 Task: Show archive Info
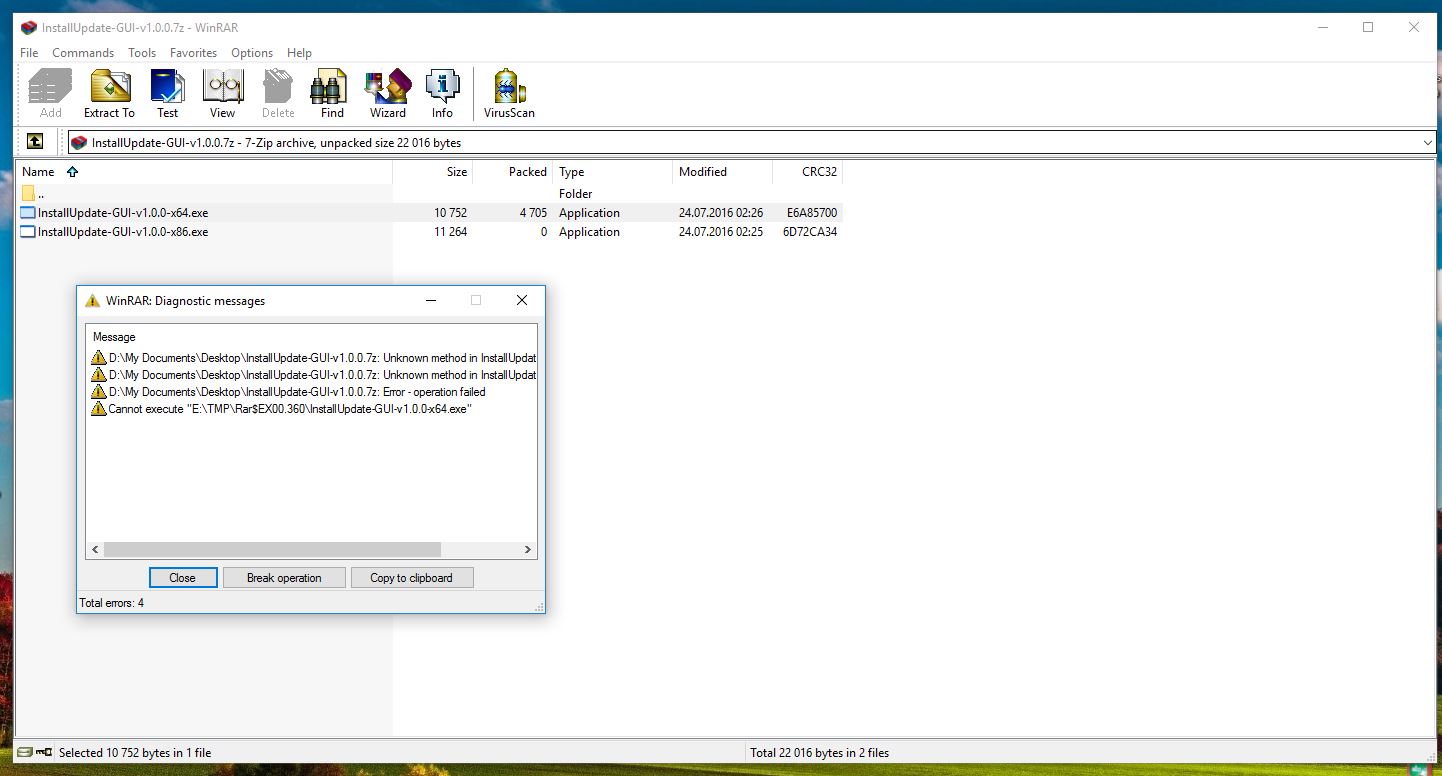pyautogui.click(x=442, y=94)
